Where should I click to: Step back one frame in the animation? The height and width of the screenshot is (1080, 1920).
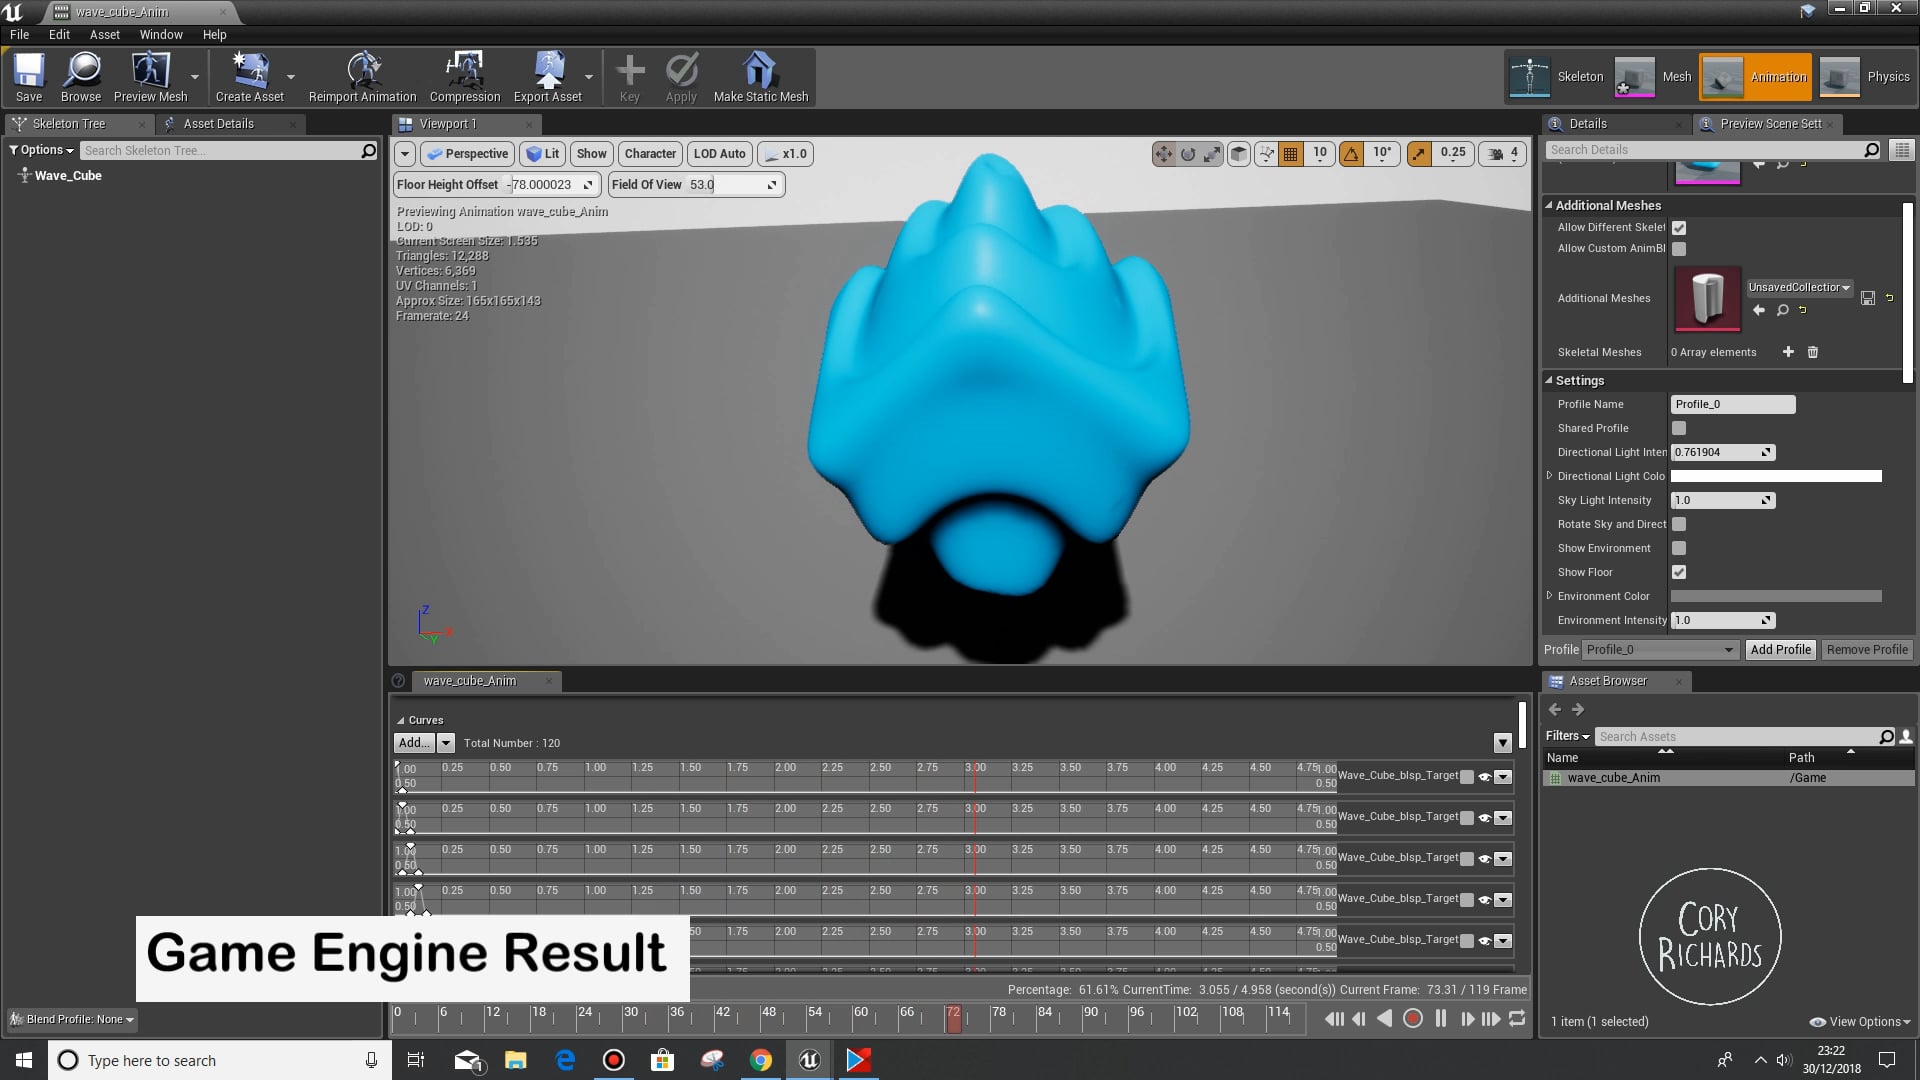point(1359,1018)
